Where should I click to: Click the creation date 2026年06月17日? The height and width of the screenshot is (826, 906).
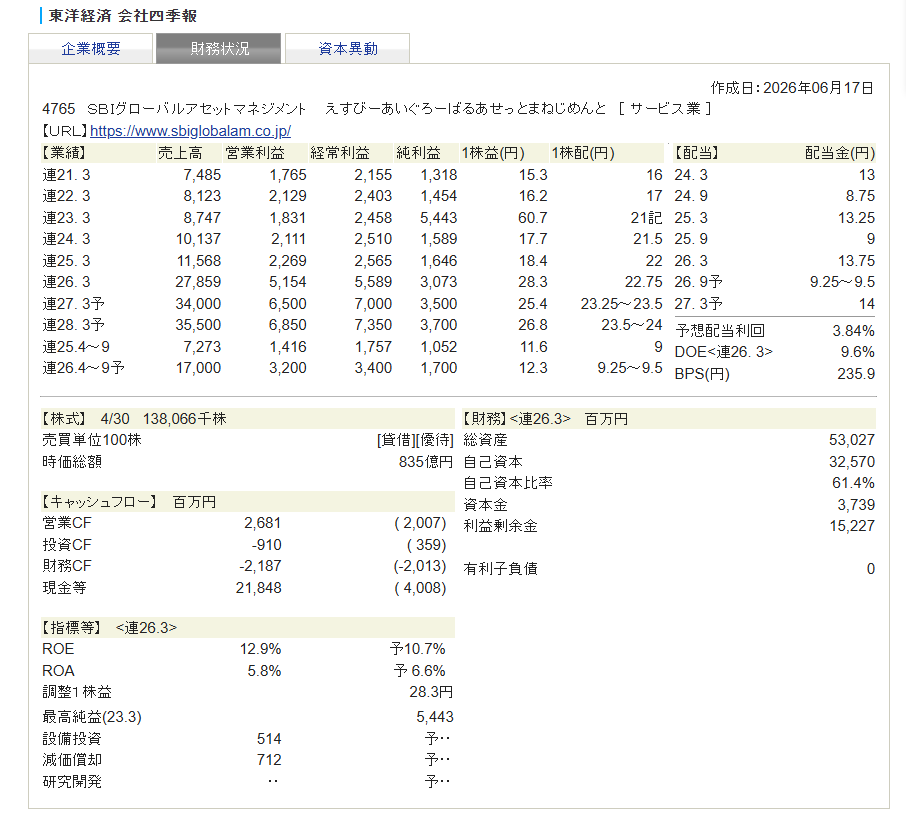[x=818, y=88]
